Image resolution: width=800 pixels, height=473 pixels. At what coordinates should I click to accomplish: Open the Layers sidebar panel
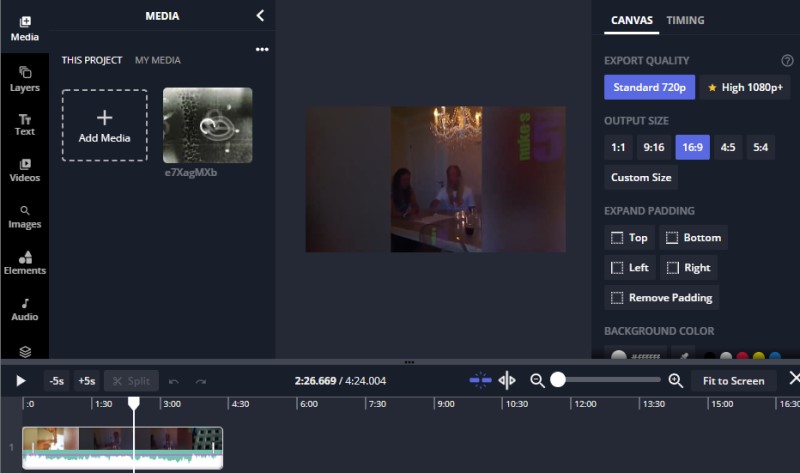[24, 79]
